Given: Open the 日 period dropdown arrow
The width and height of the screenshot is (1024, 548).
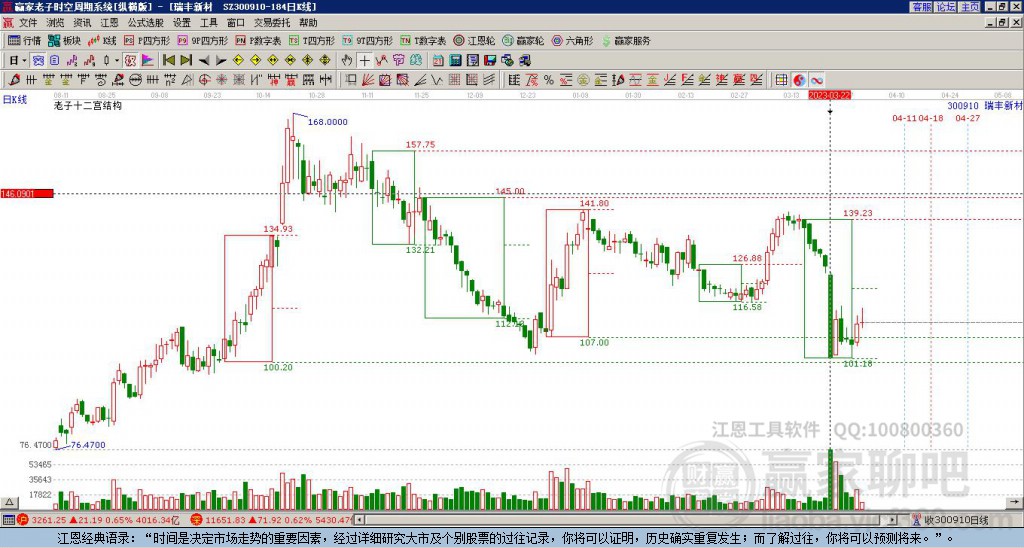Looking at the screenshot, I should tap(25, 61).
